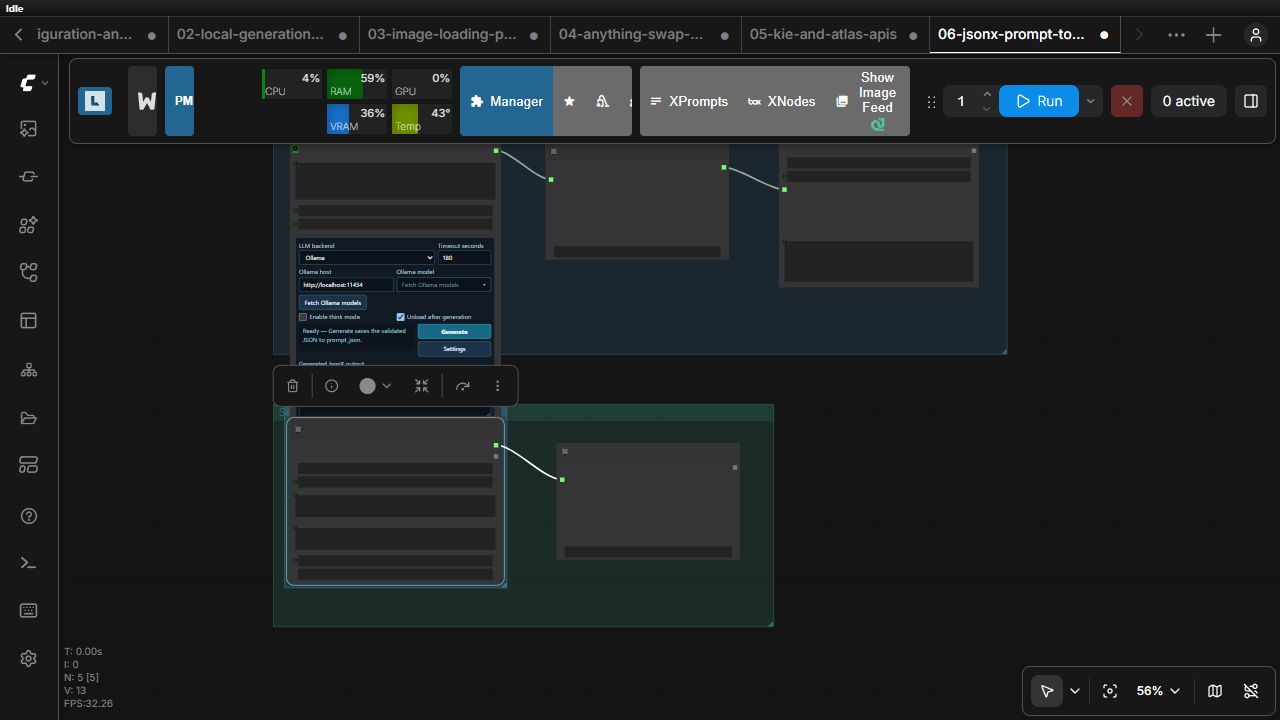The width and height of the screenshot is (1280, 720).
Task: Open XPrompts
Action: (x=688, y=101)
